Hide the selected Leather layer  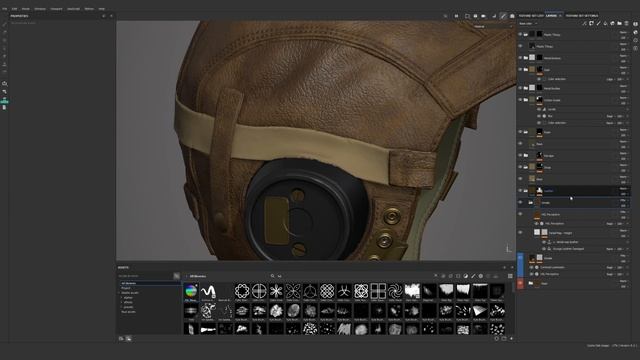[520, 191]
